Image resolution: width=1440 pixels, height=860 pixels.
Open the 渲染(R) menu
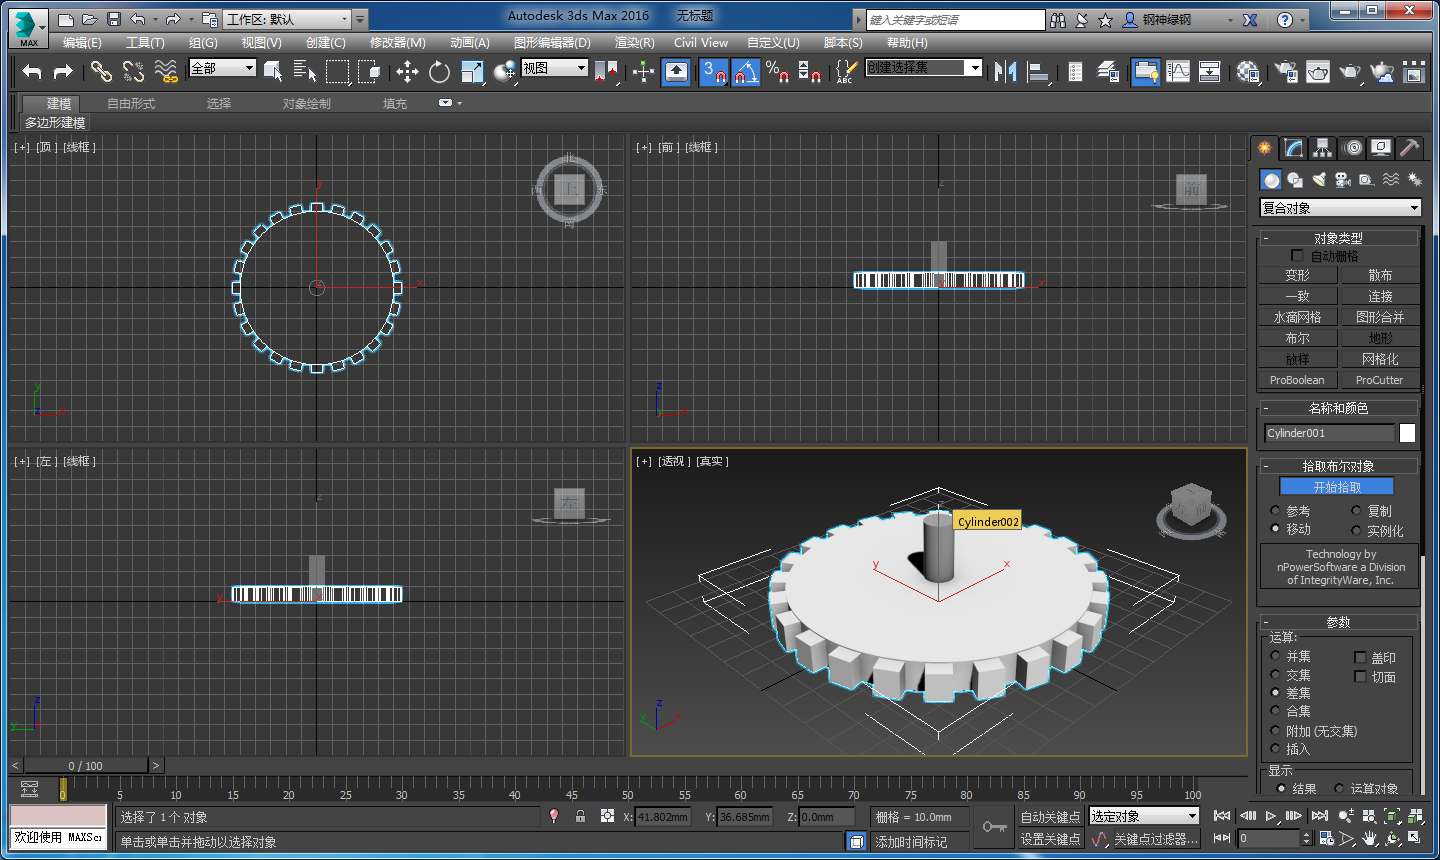click(634, 42)
